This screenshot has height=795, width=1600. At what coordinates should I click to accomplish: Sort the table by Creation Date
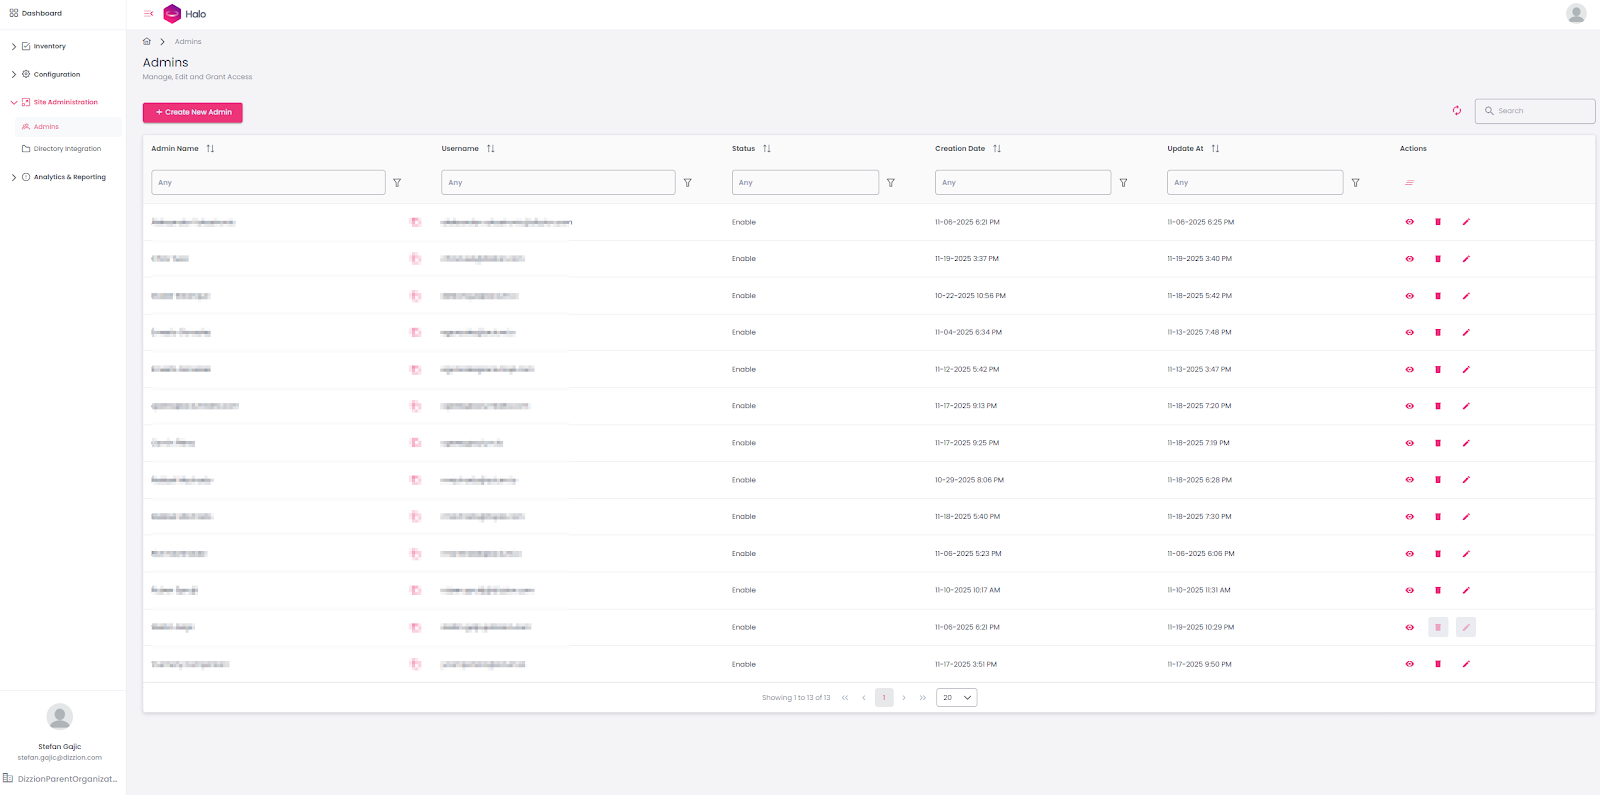pos(997,149)
